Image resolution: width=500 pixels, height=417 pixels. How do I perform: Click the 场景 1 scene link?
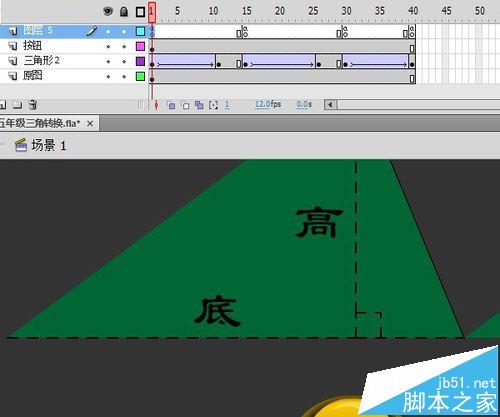point(49,145)
